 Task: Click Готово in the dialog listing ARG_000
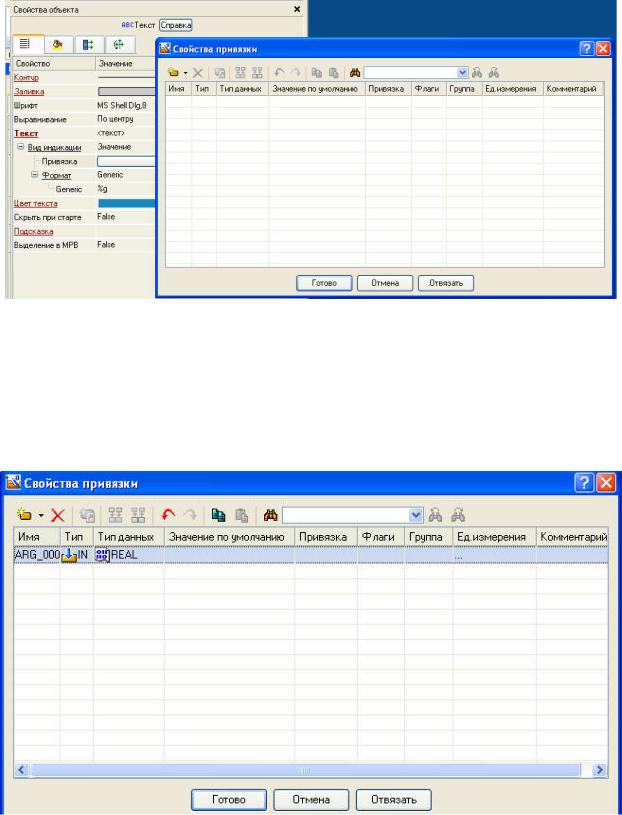click(x=229, y=799)
